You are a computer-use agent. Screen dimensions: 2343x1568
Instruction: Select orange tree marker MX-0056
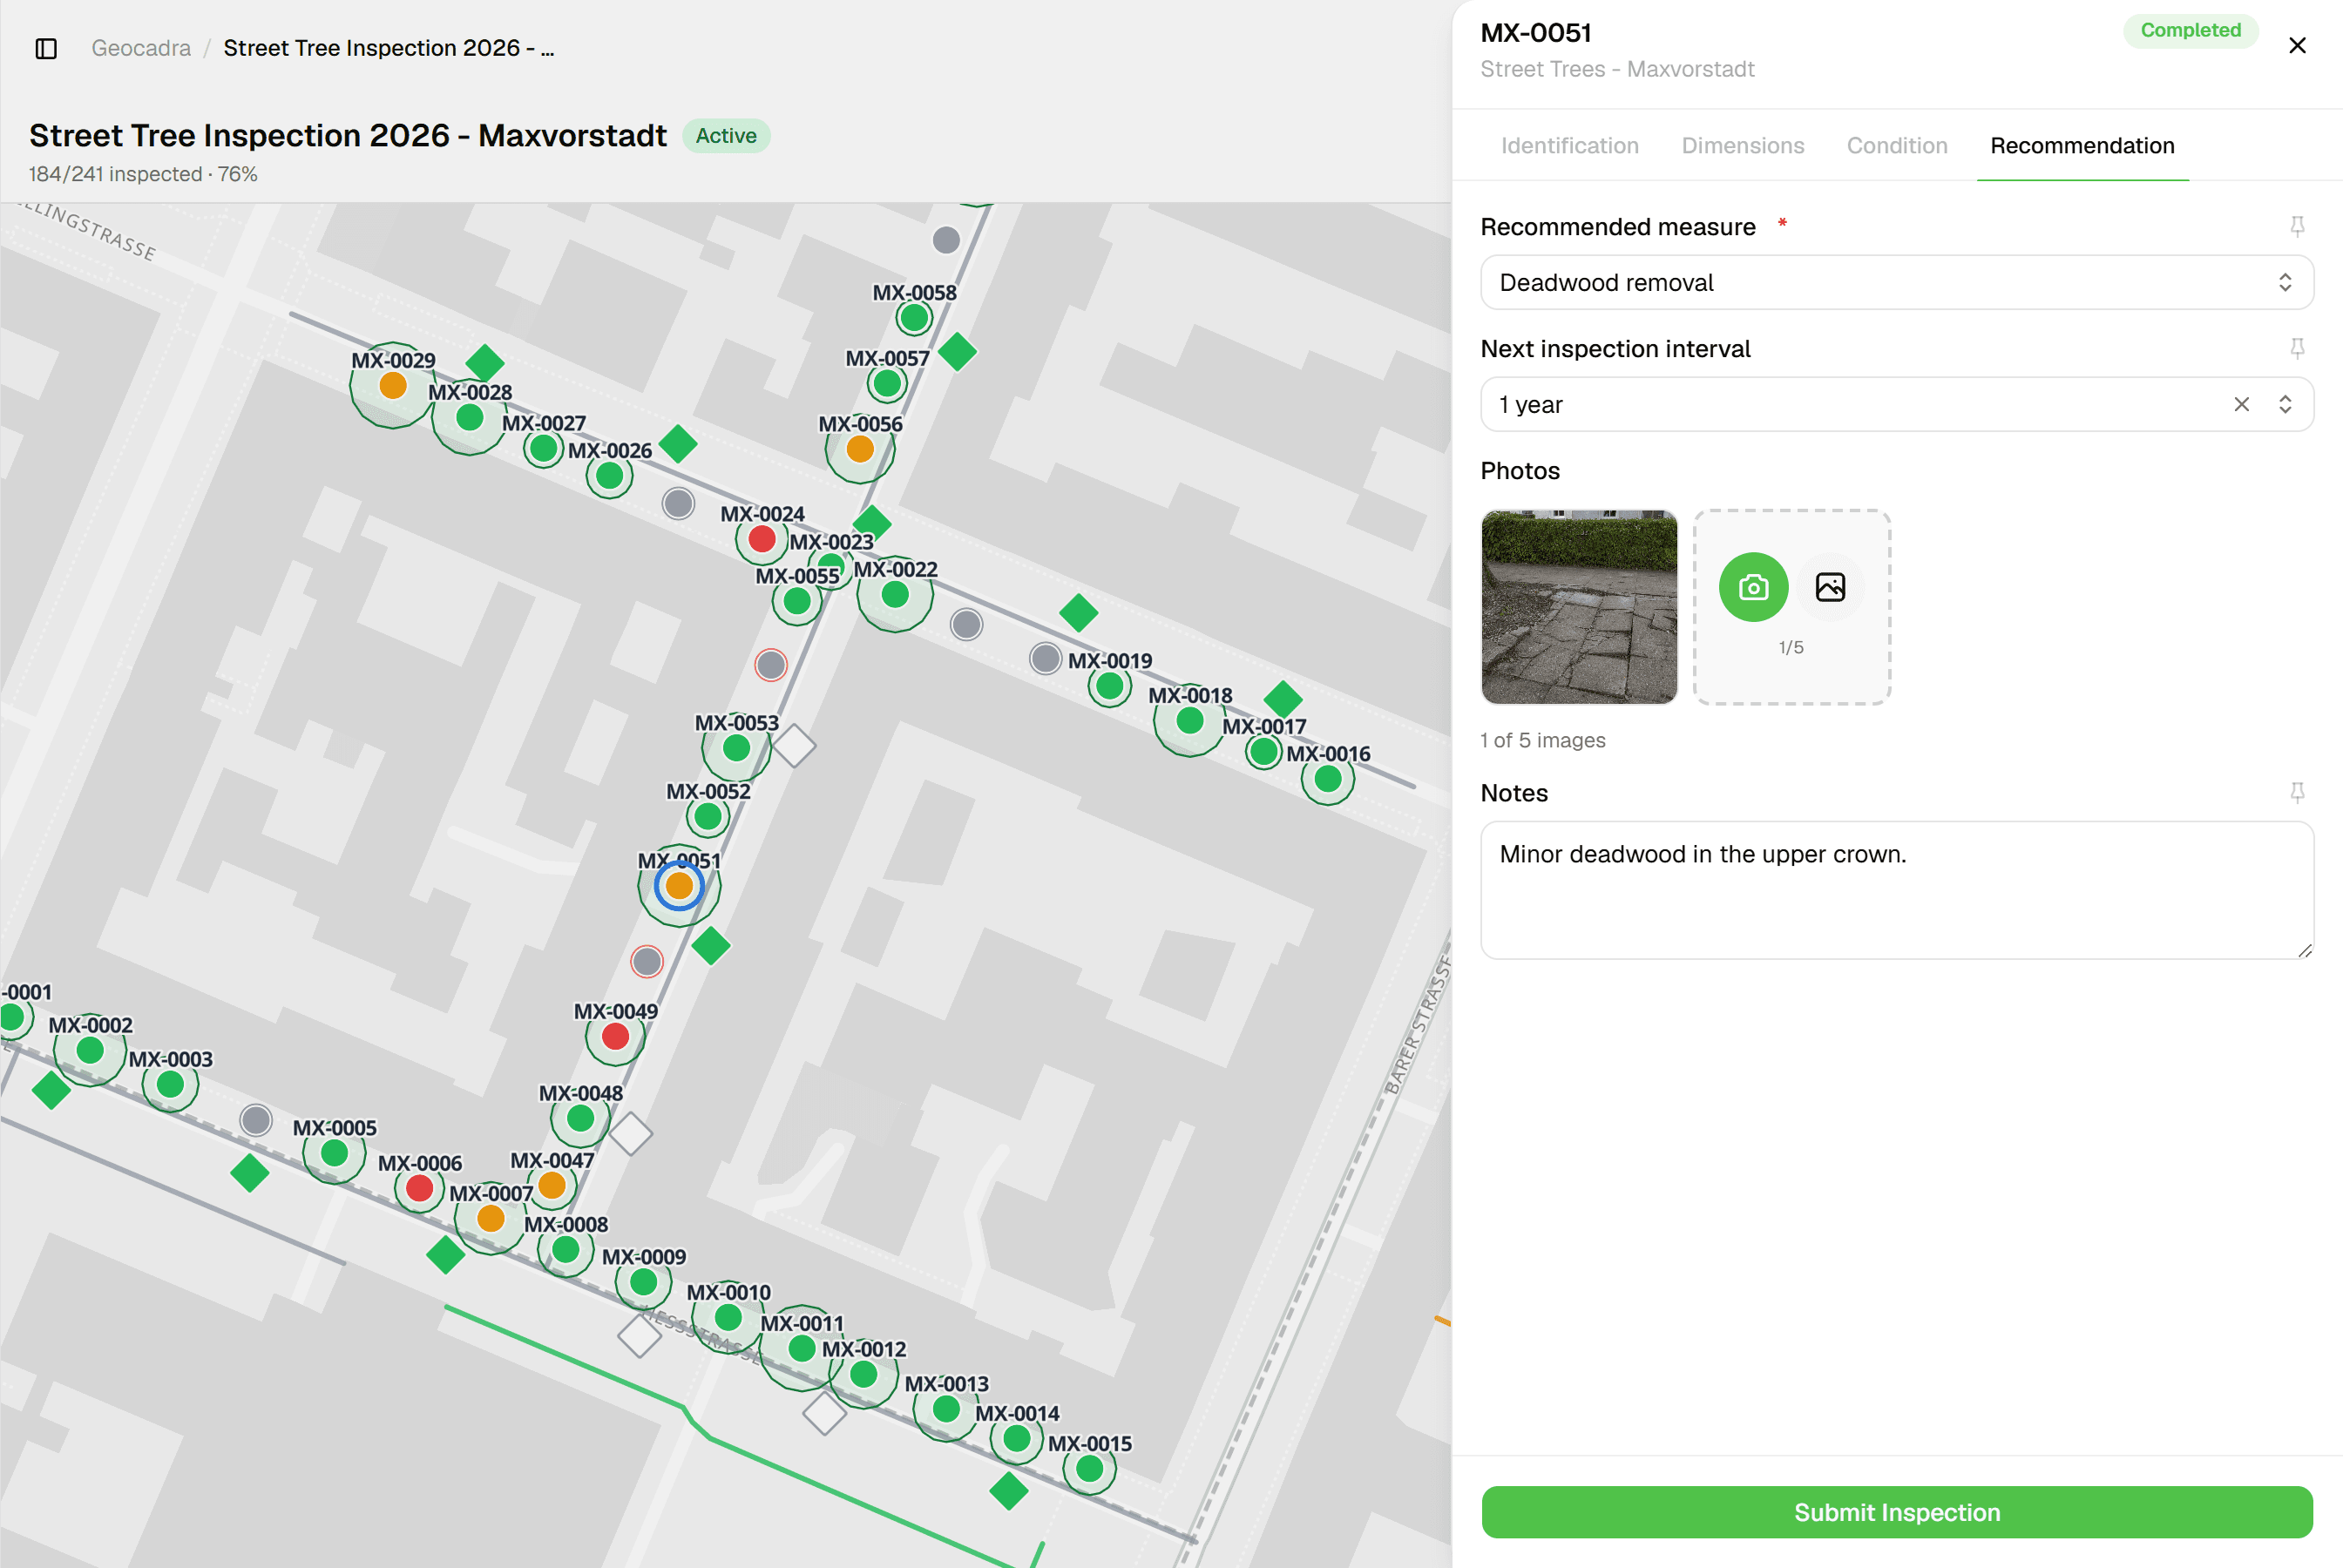click(860, 450)
